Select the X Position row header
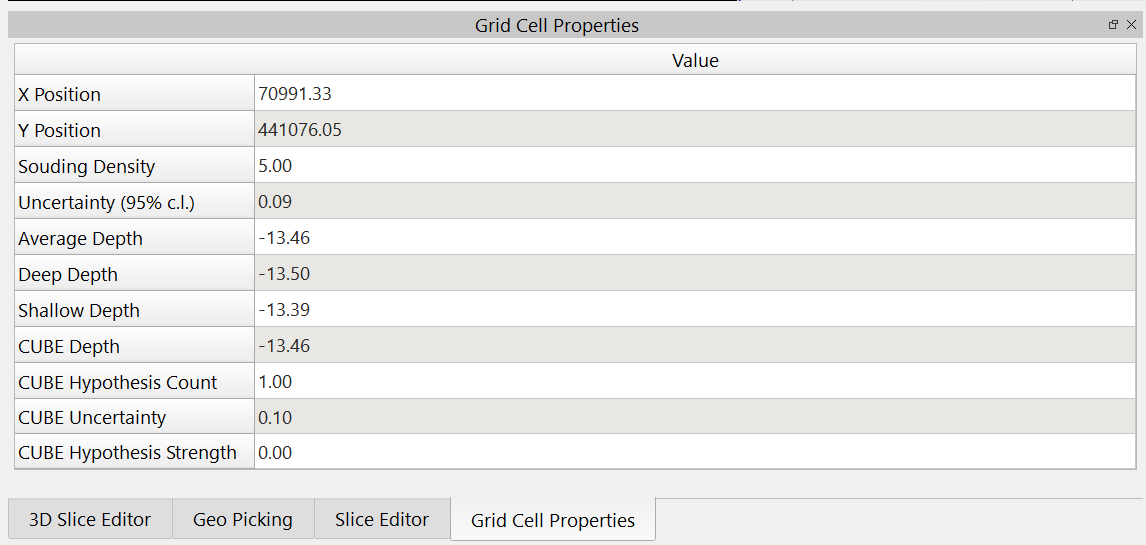This screenshot has height=545, width=1146. click(x=135, y=95)
